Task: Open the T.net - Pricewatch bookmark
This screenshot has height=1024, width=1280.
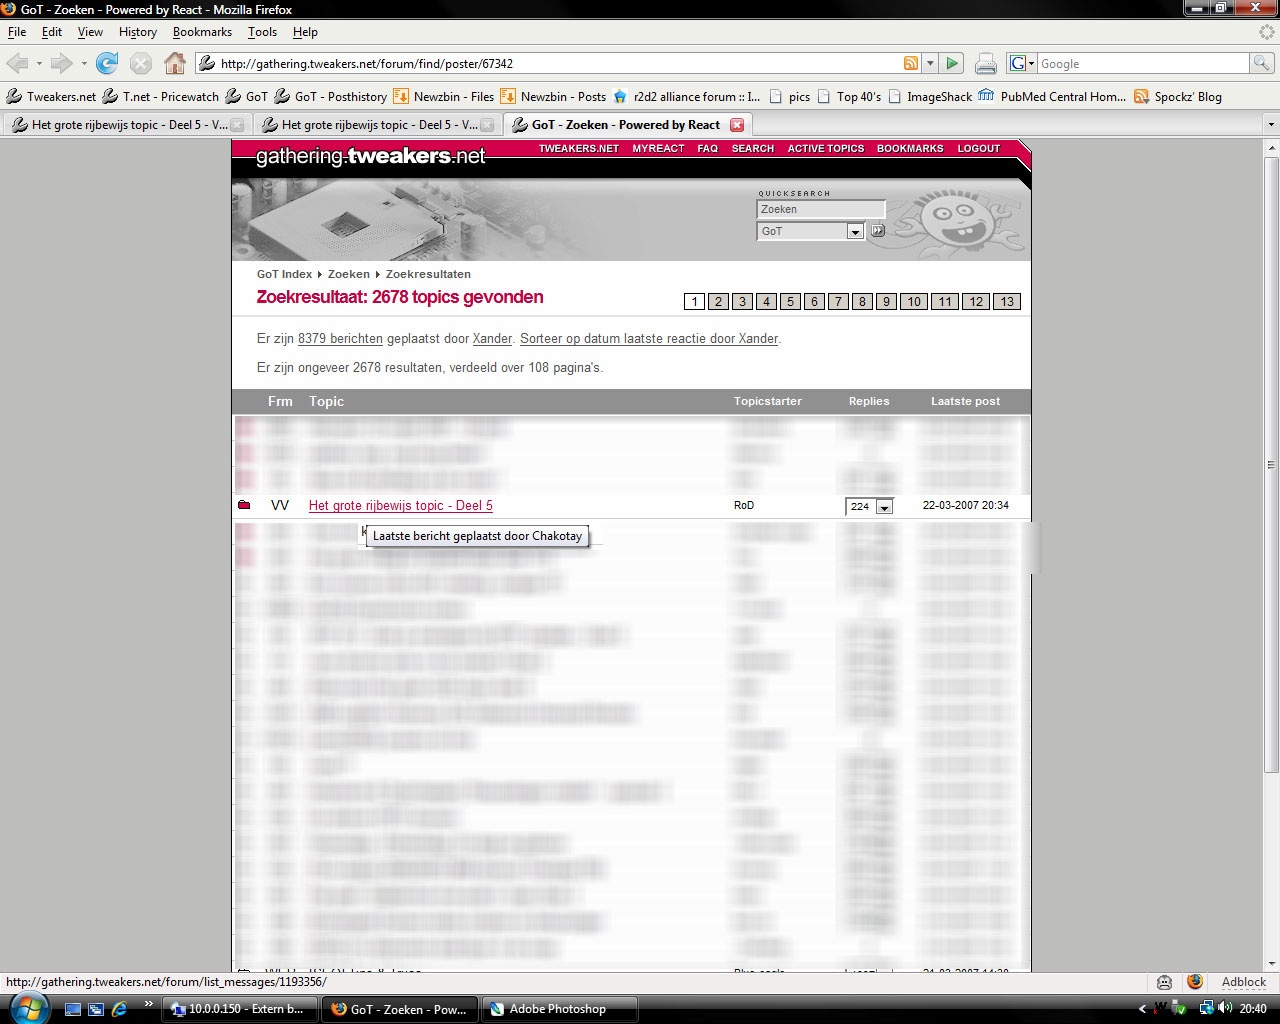Action: point(160,97)
